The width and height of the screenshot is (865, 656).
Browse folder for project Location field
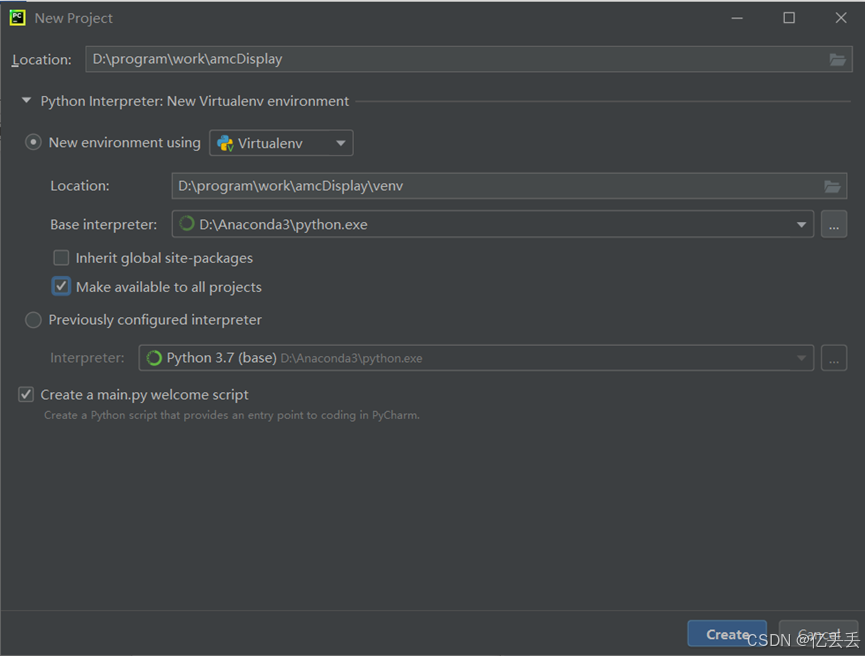click(837, 60)
